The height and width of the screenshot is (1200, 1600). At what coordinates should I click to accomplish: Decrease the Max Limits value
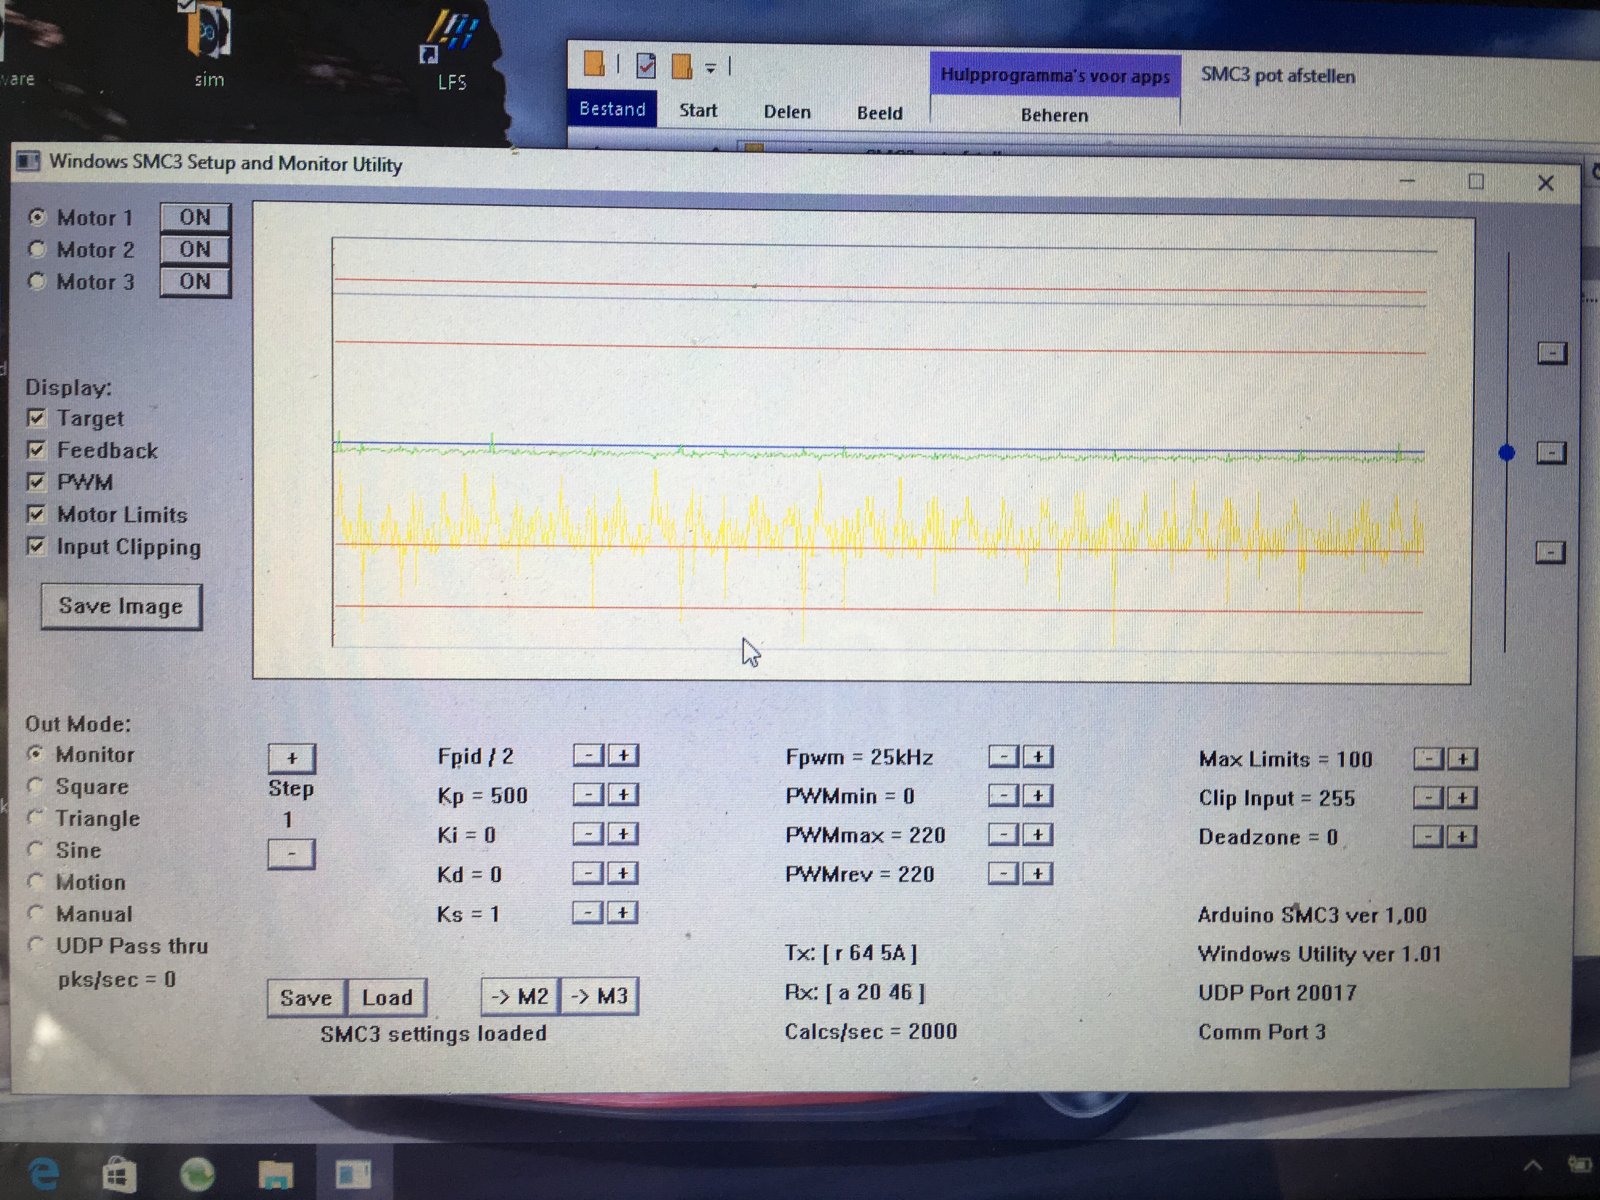tap(1428, 758)
